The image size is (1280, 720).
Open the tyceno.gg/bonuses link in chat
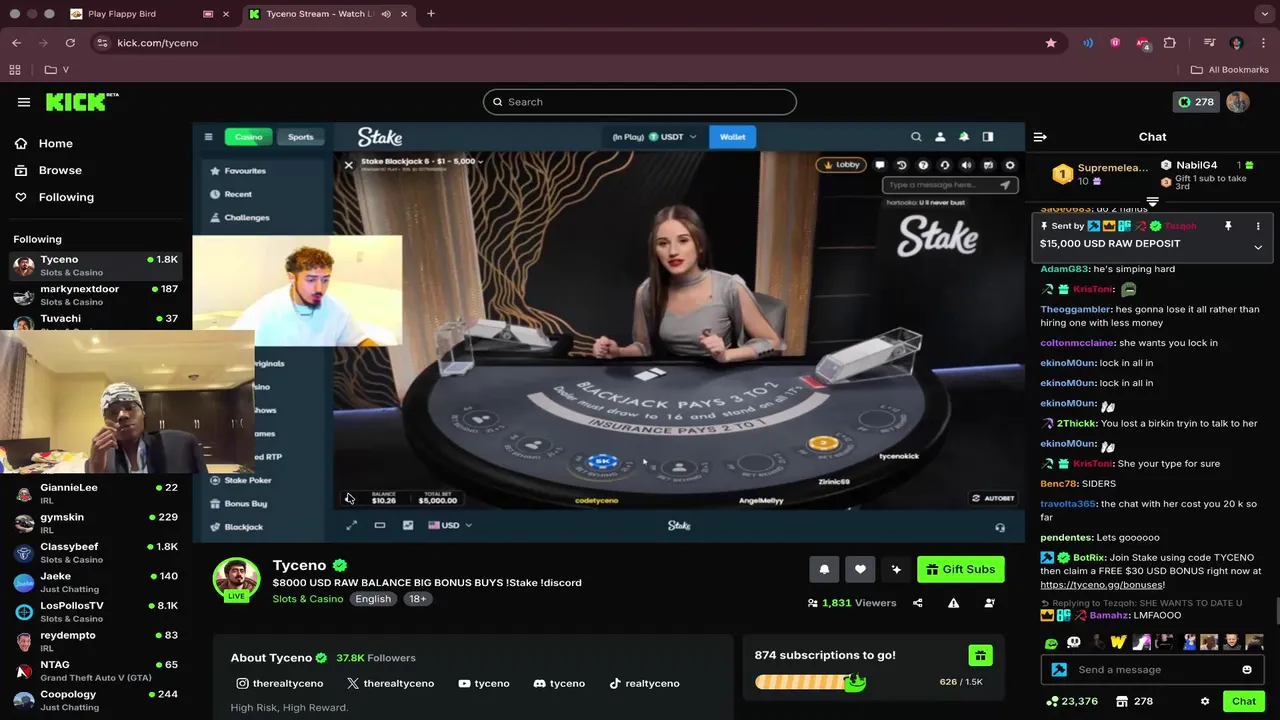click(1101, 585)
